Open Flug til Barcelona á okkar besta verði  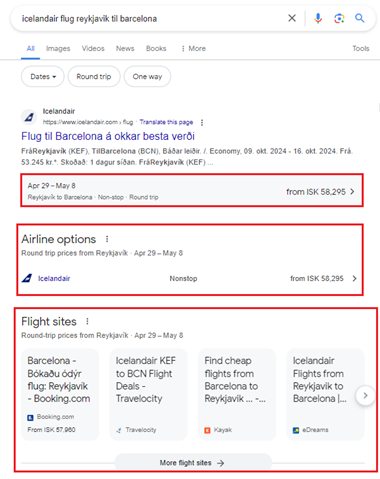(x=108, y=136)
